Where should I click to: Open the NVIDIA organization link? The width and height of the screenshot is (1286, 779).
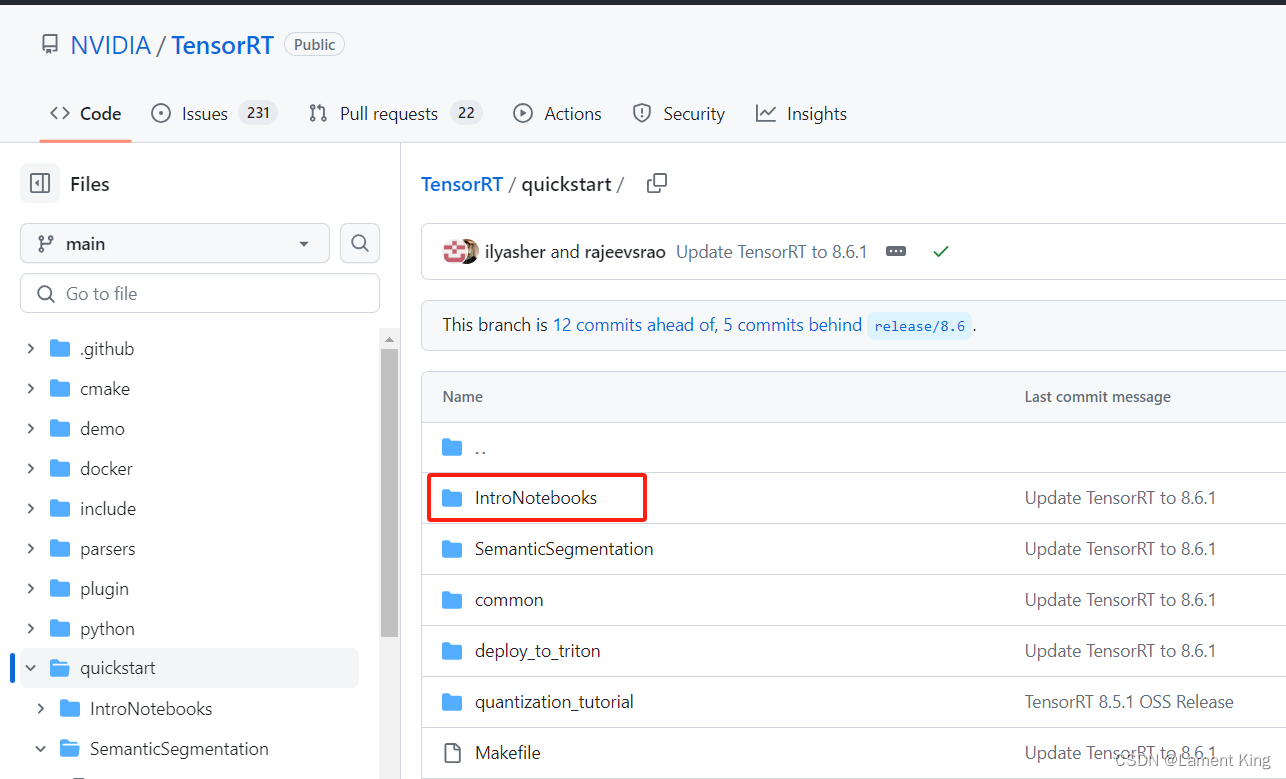[110, 45]
